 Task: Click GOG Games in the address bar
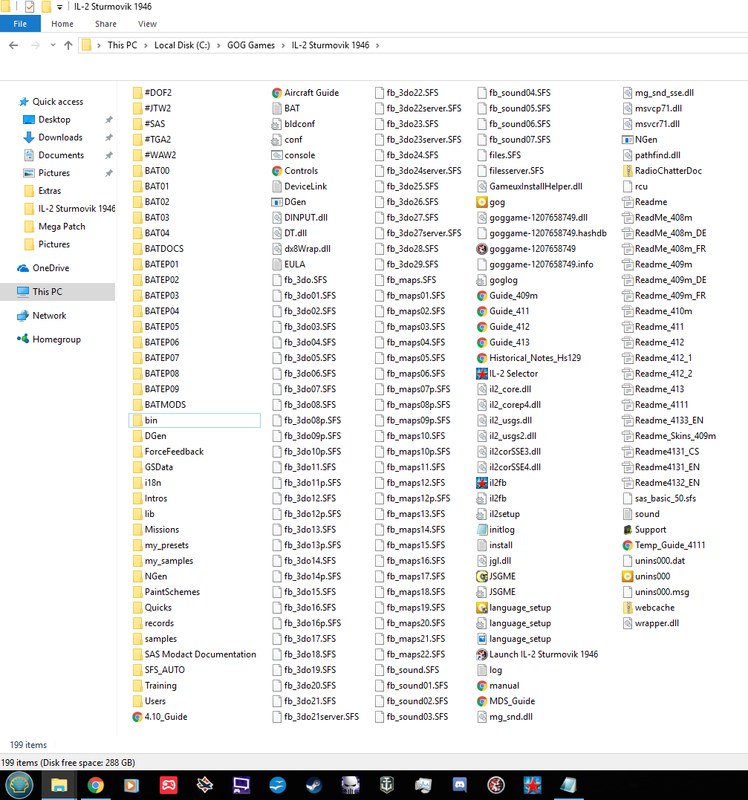pos(251,45)
